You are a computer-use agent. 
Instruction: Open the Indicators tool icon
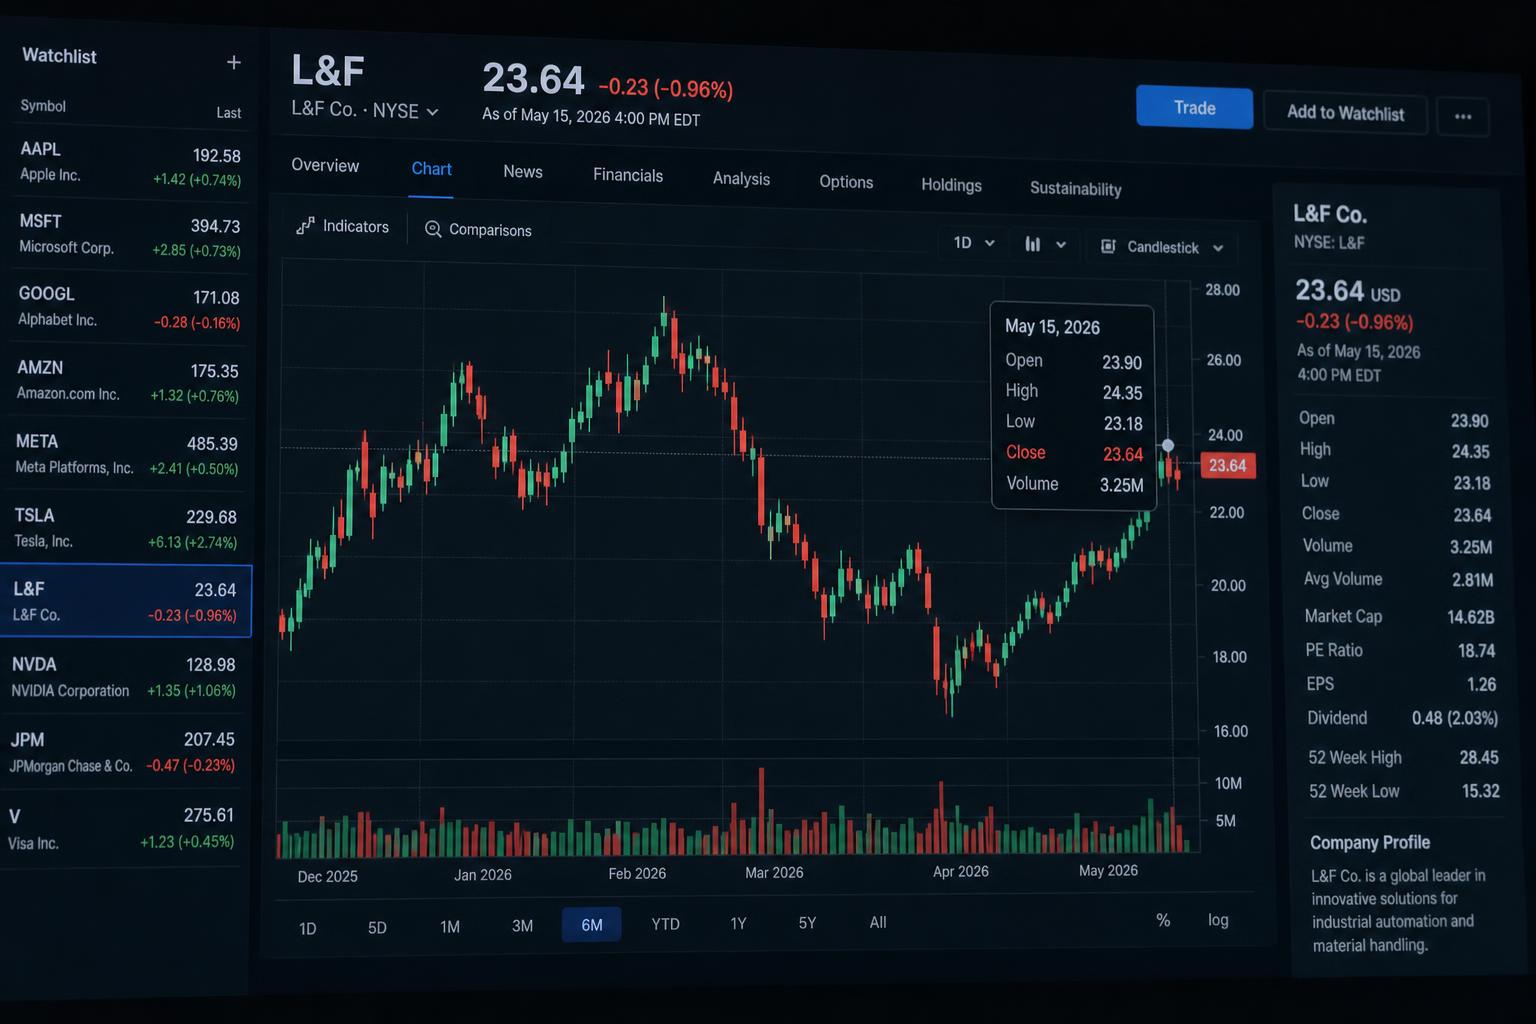click(x=305, y=226)
